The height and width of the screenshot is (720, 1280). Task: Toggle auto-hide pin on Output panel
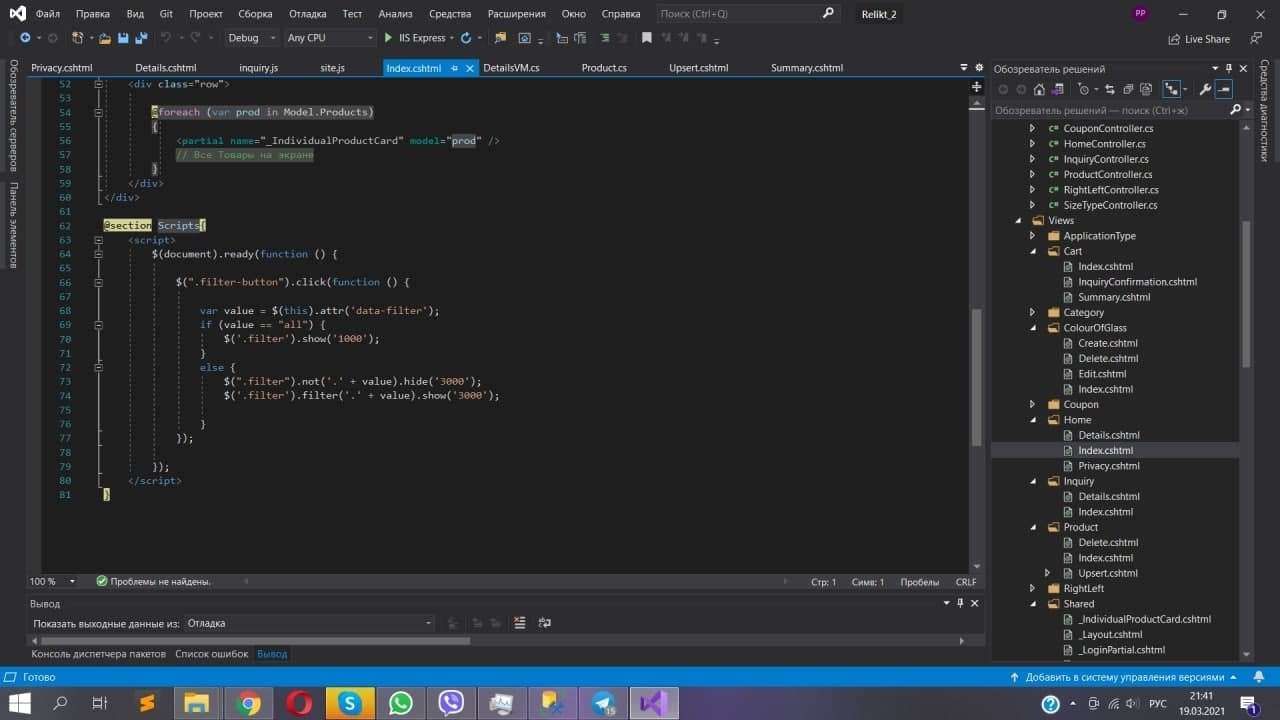coord(960,603)
